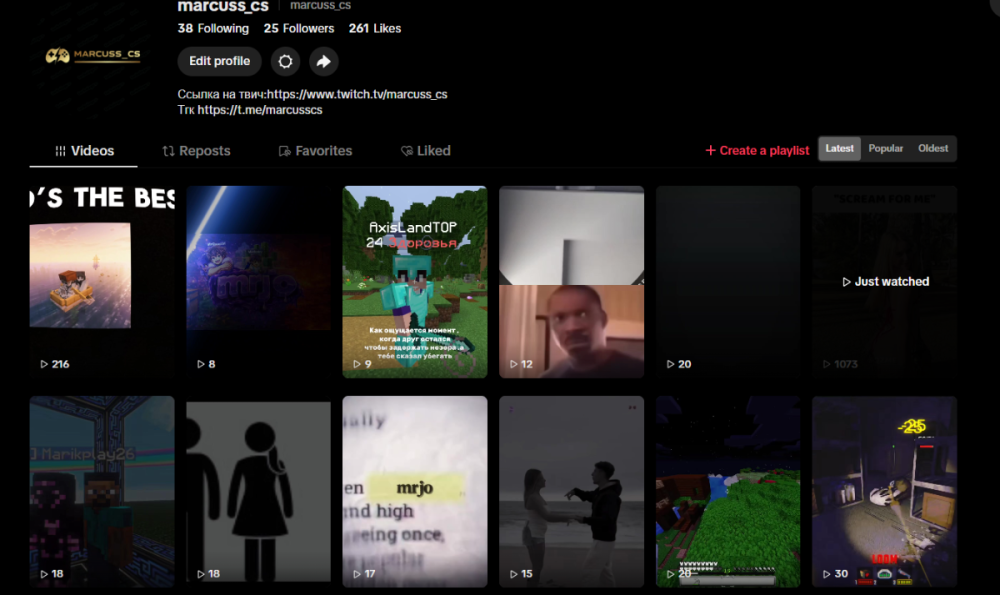Open the 25 Followers list

(x=298, y=29)
